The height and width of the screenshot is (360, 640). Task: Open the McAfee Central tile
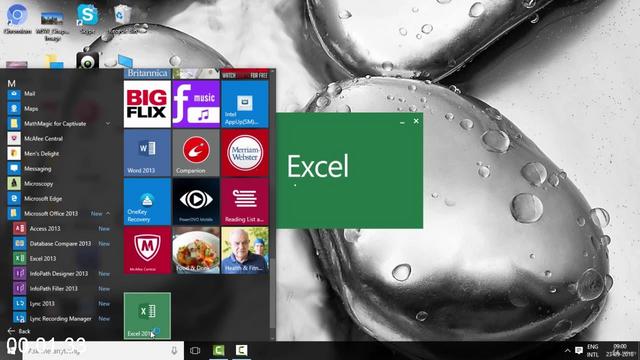pos(147,250)
